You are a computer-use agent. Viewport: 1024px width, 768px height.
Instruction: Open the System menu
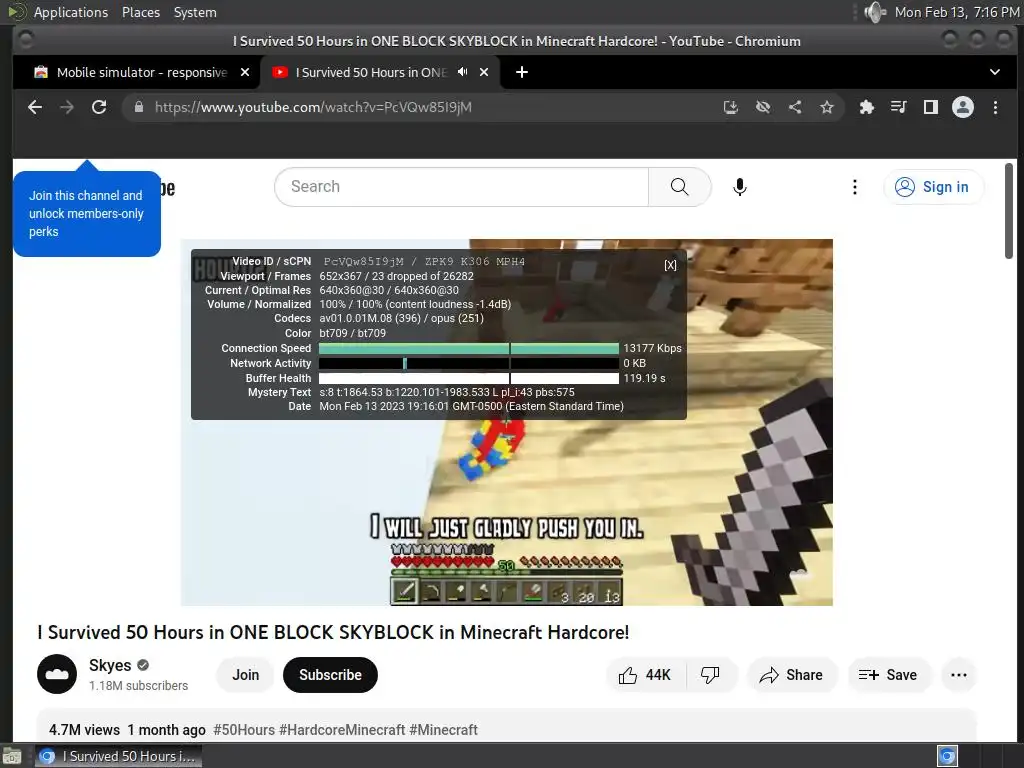(195, 12)
